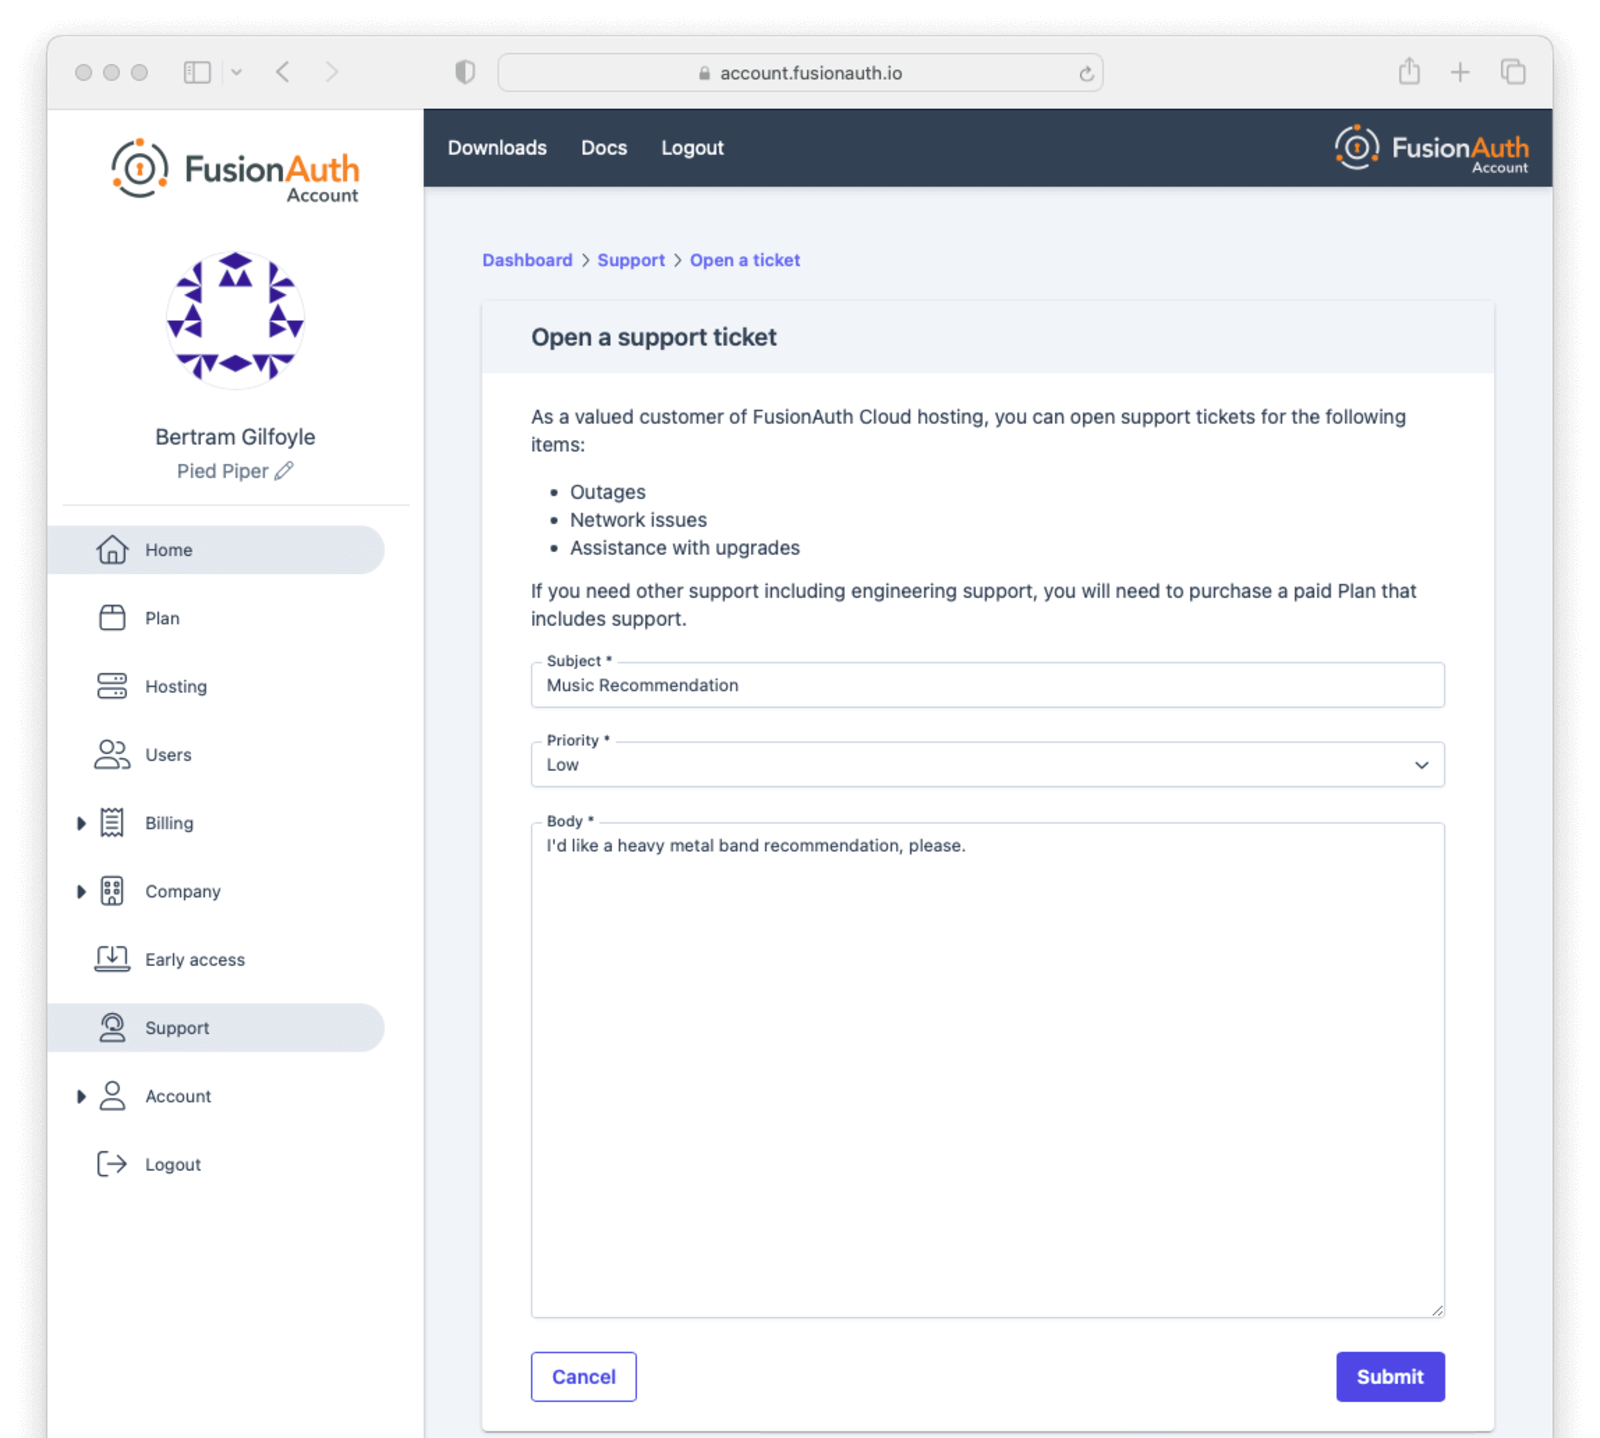Click the Early access download icon
Viewport: 1600px width, 1438px height.
click(112, 959)
